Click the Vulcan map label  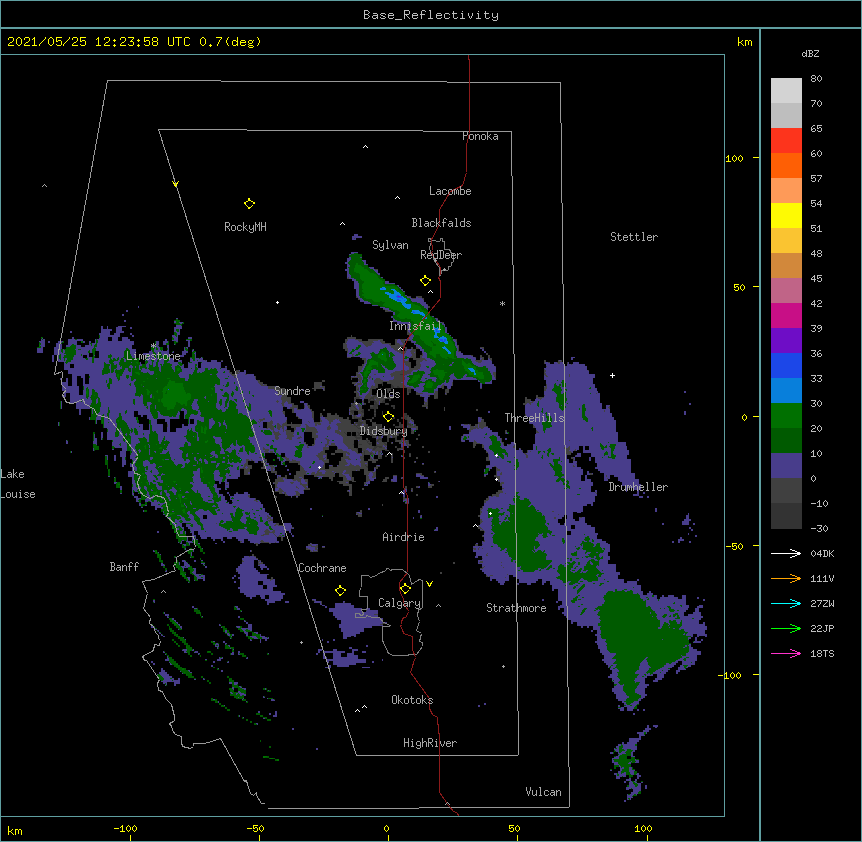click(x=543, y=792)
